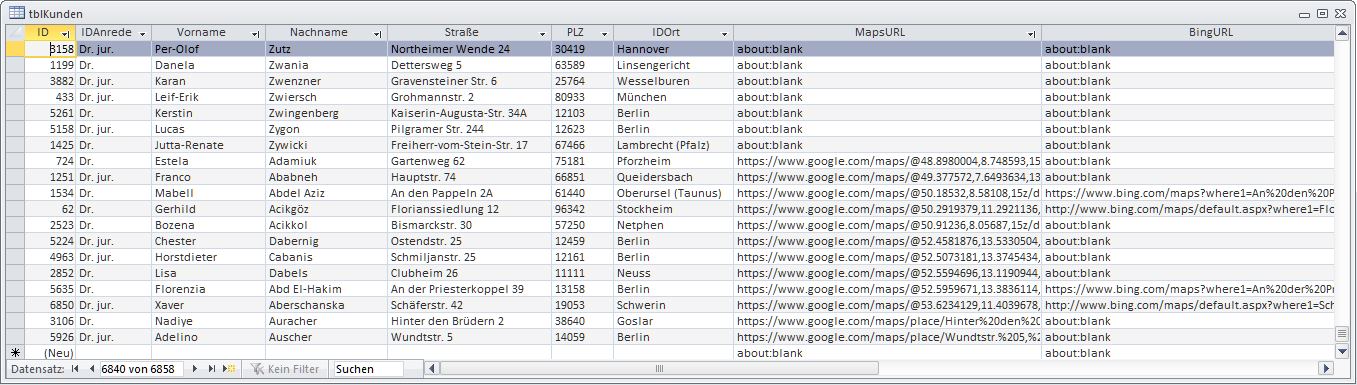Image resolution: width=1357 pixels, height=385 pixels.
Task: Click the Vorname cell Leif-Erik
Action: point(208,97)
